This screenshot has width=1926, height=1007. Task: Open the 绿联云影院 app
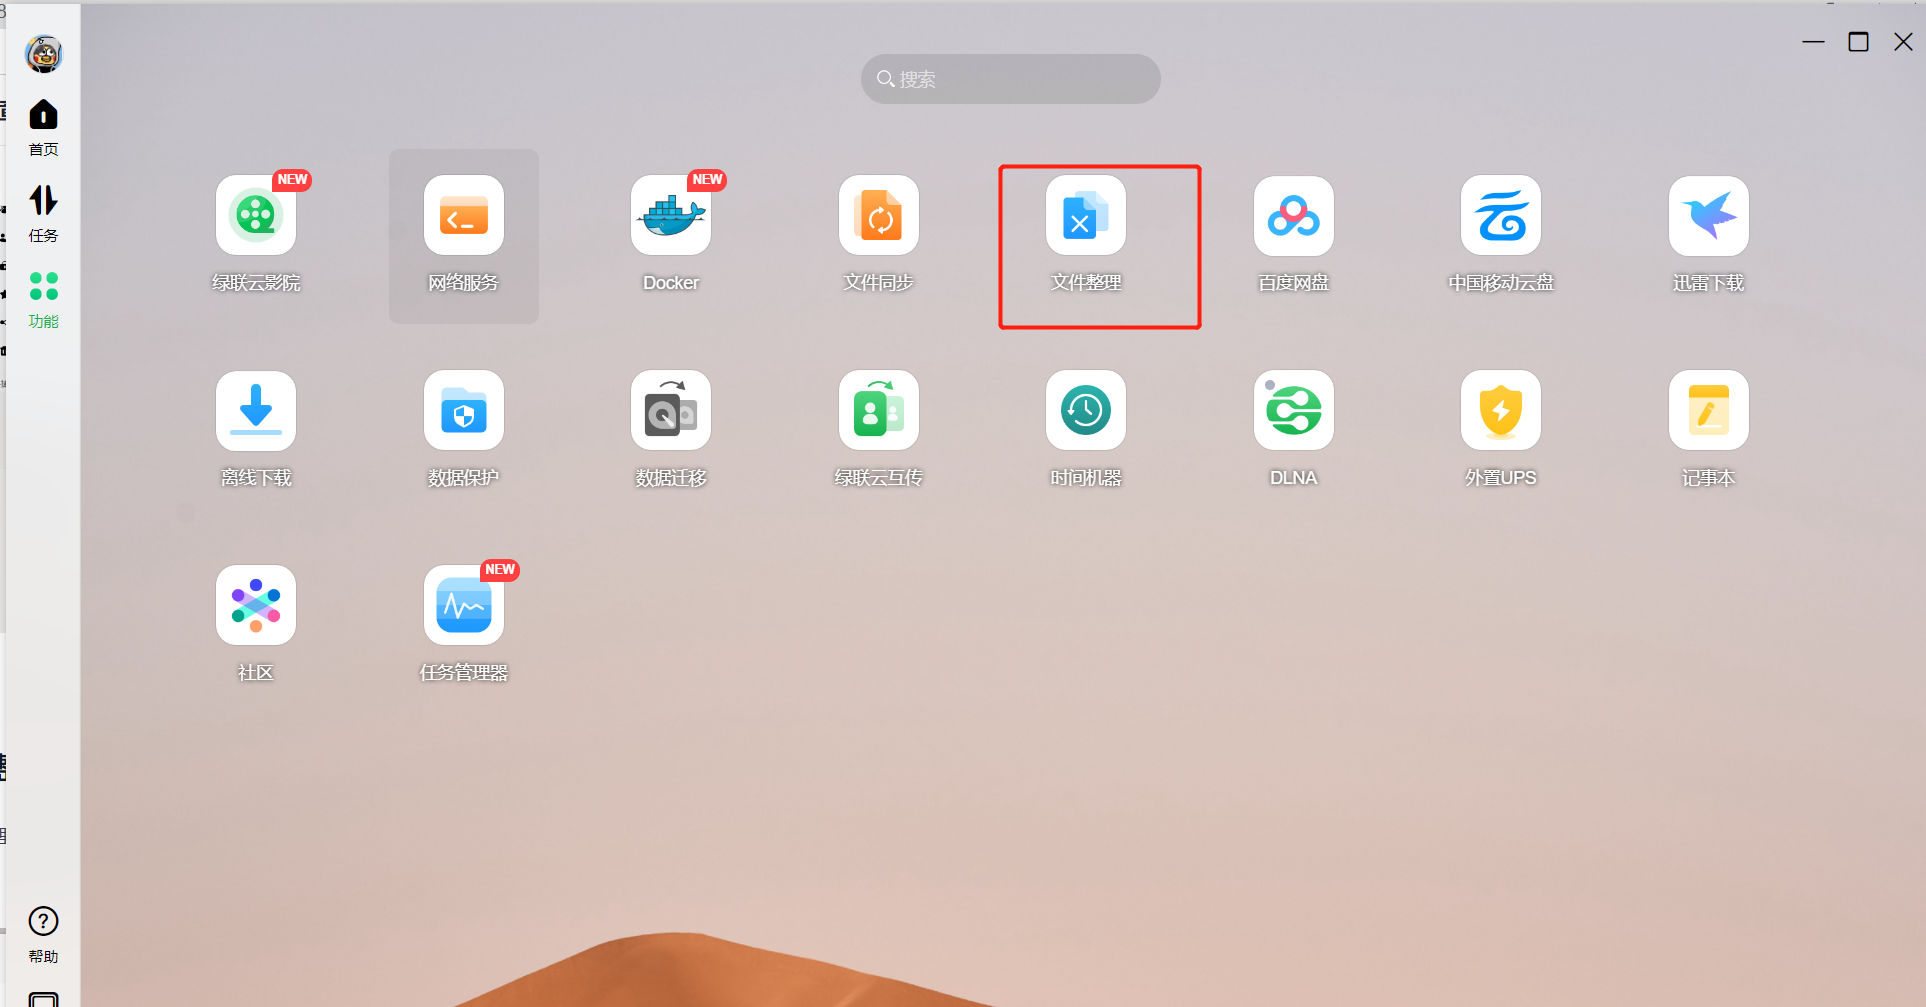click(256, 215)
